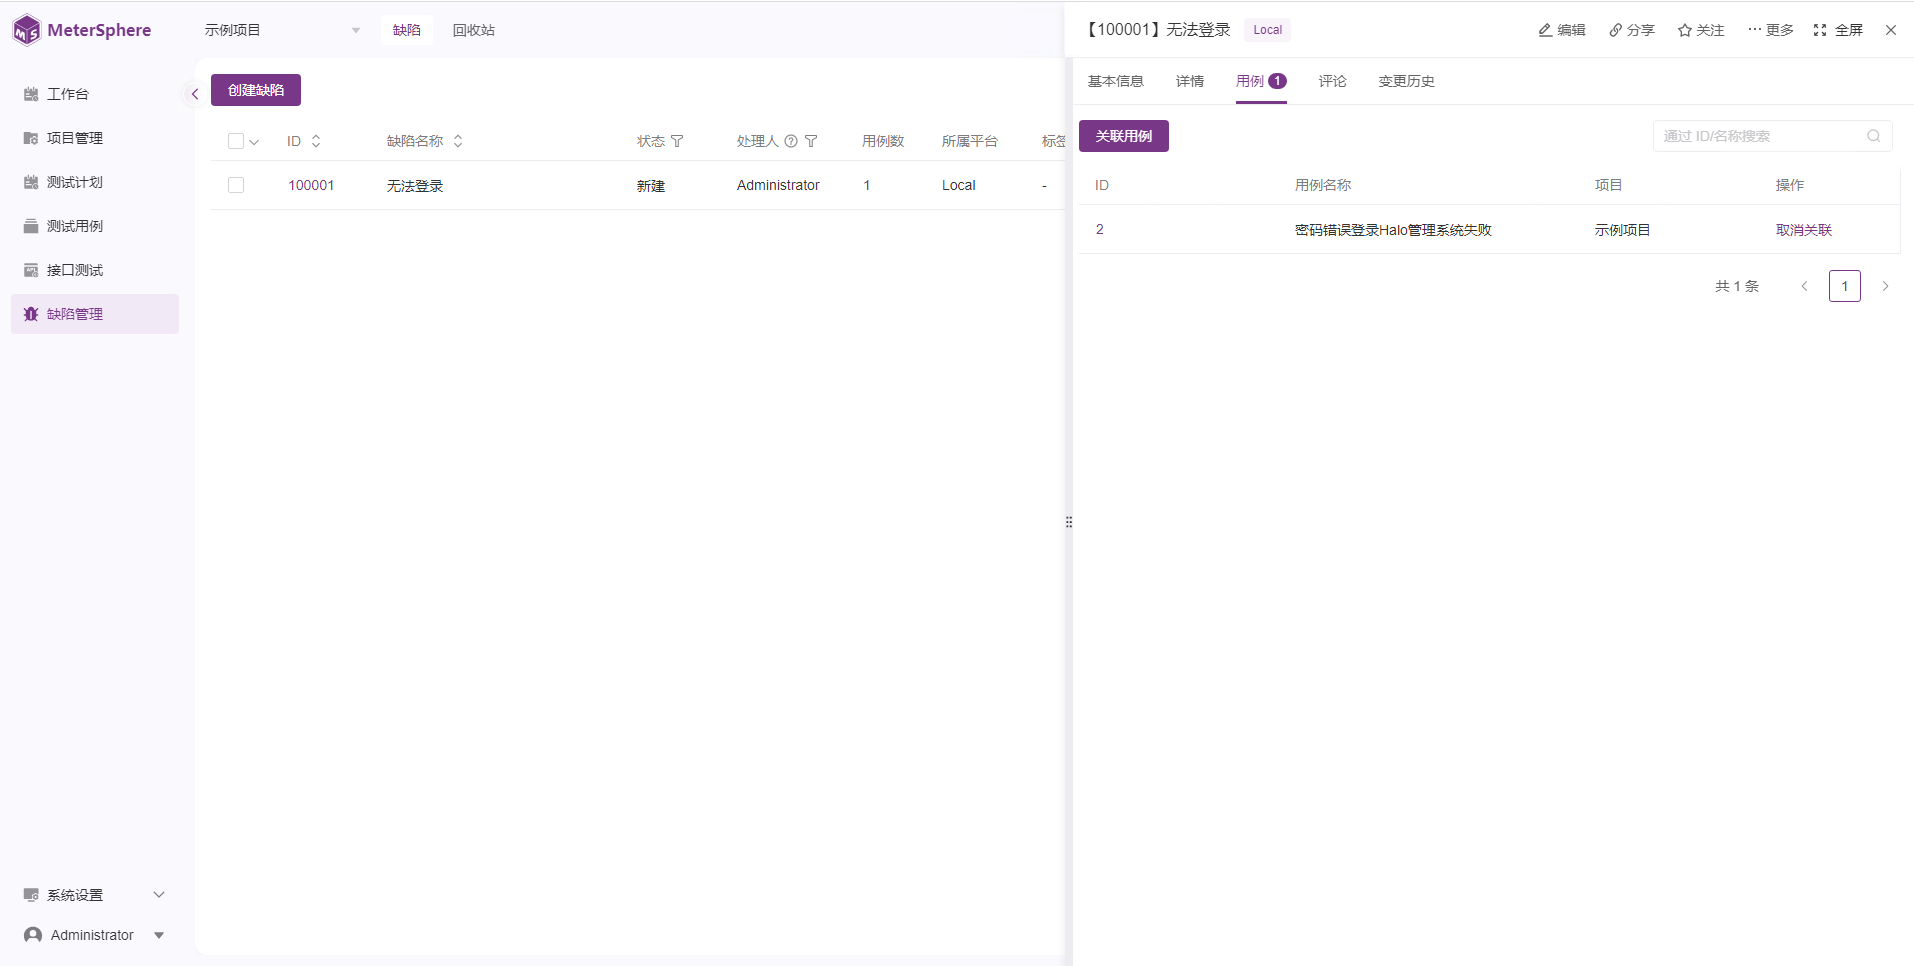Sort the table by ID column arrows
The image size is (1914, 966).
316,141
